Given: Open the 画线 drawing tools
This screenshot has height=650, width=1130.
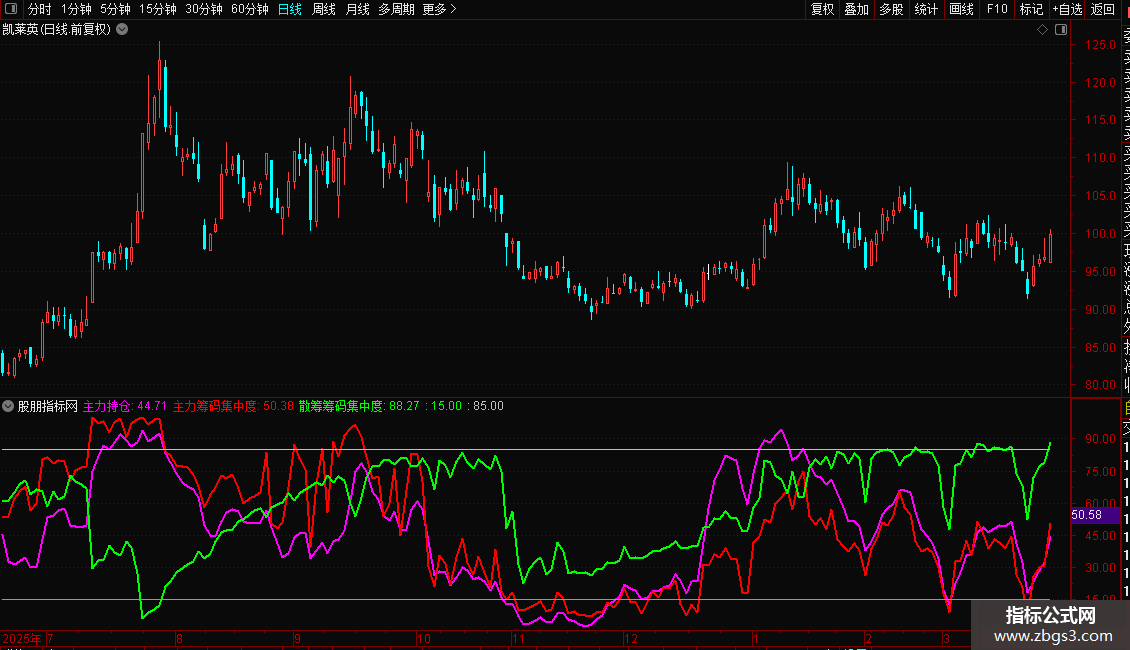Looking at the screenshot, I should [x=961, y=9].
